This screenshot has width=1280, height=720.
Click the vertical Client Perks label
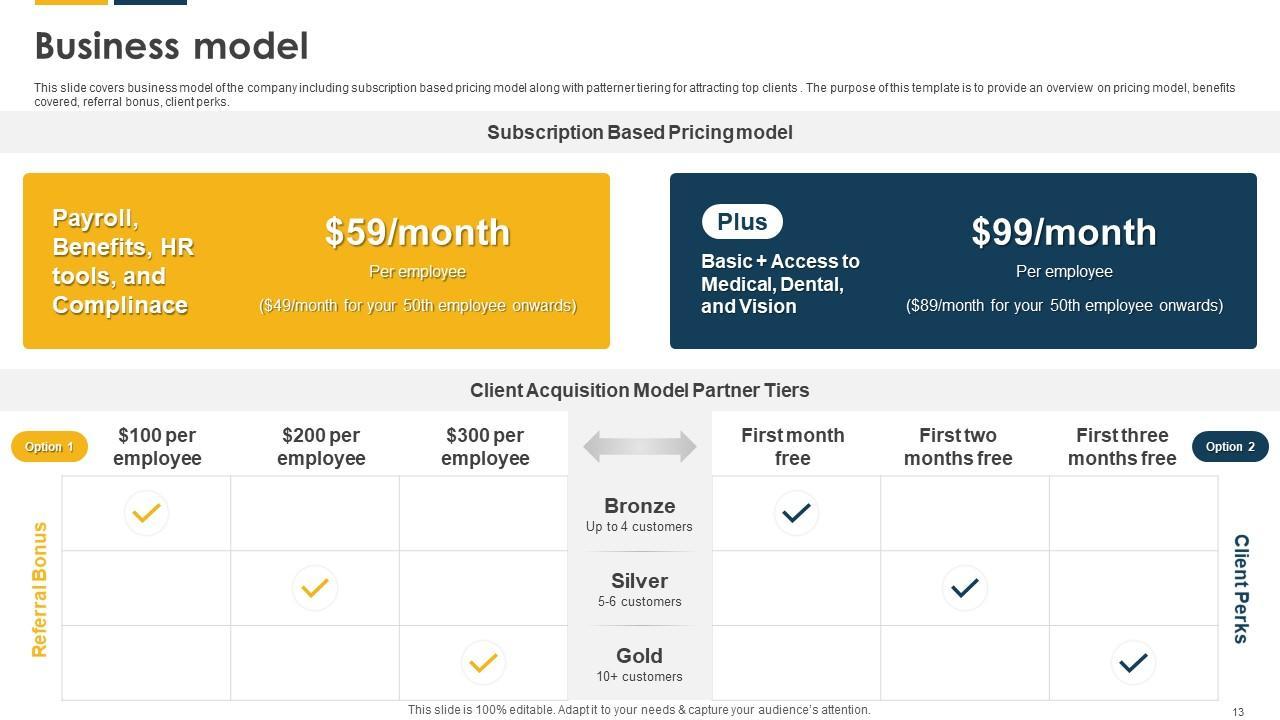[x=1241, y=589]
